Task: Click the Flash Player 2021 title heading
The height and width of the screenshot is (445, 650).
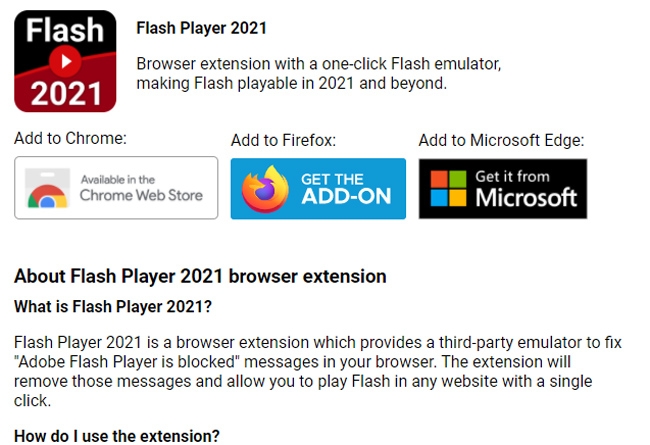Action: click(x=201, y=28)
